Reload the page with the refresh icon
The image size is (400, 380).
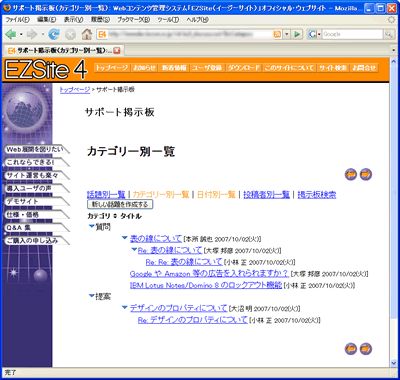click(54, 34)
